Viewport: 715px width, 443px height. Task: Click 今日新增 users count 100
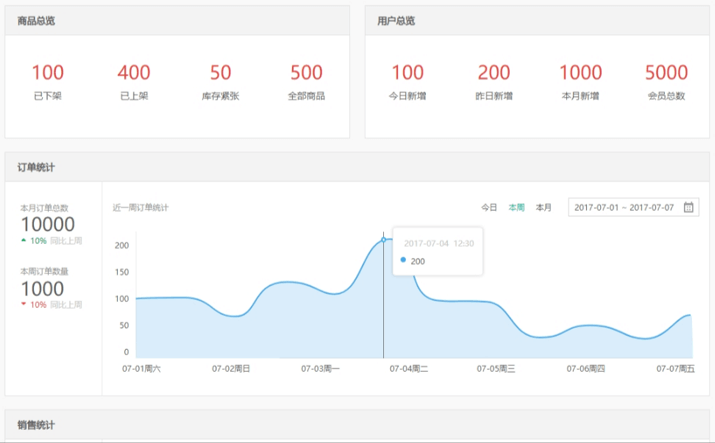click(x=407, y=72)
